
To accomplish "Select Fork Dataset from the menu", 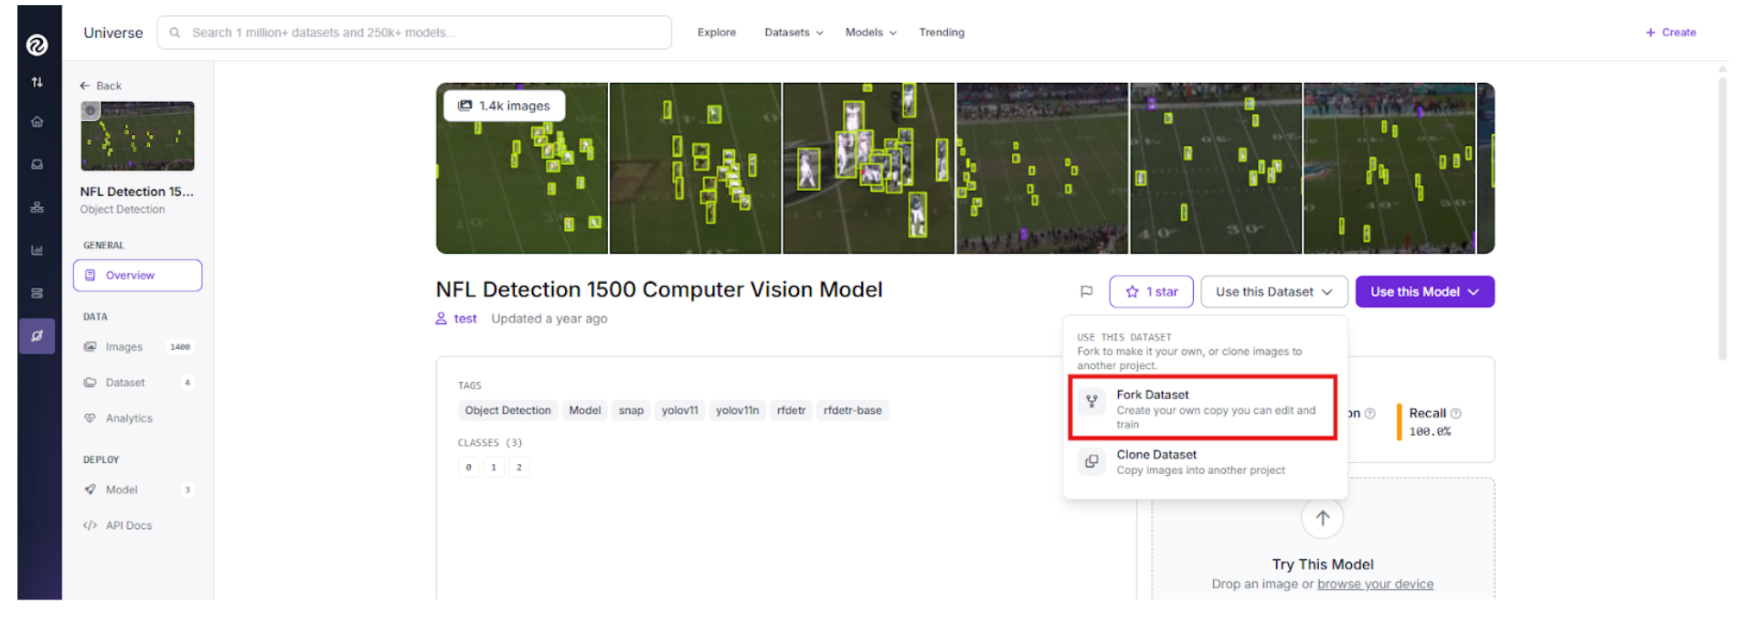I will [1203, 408].
